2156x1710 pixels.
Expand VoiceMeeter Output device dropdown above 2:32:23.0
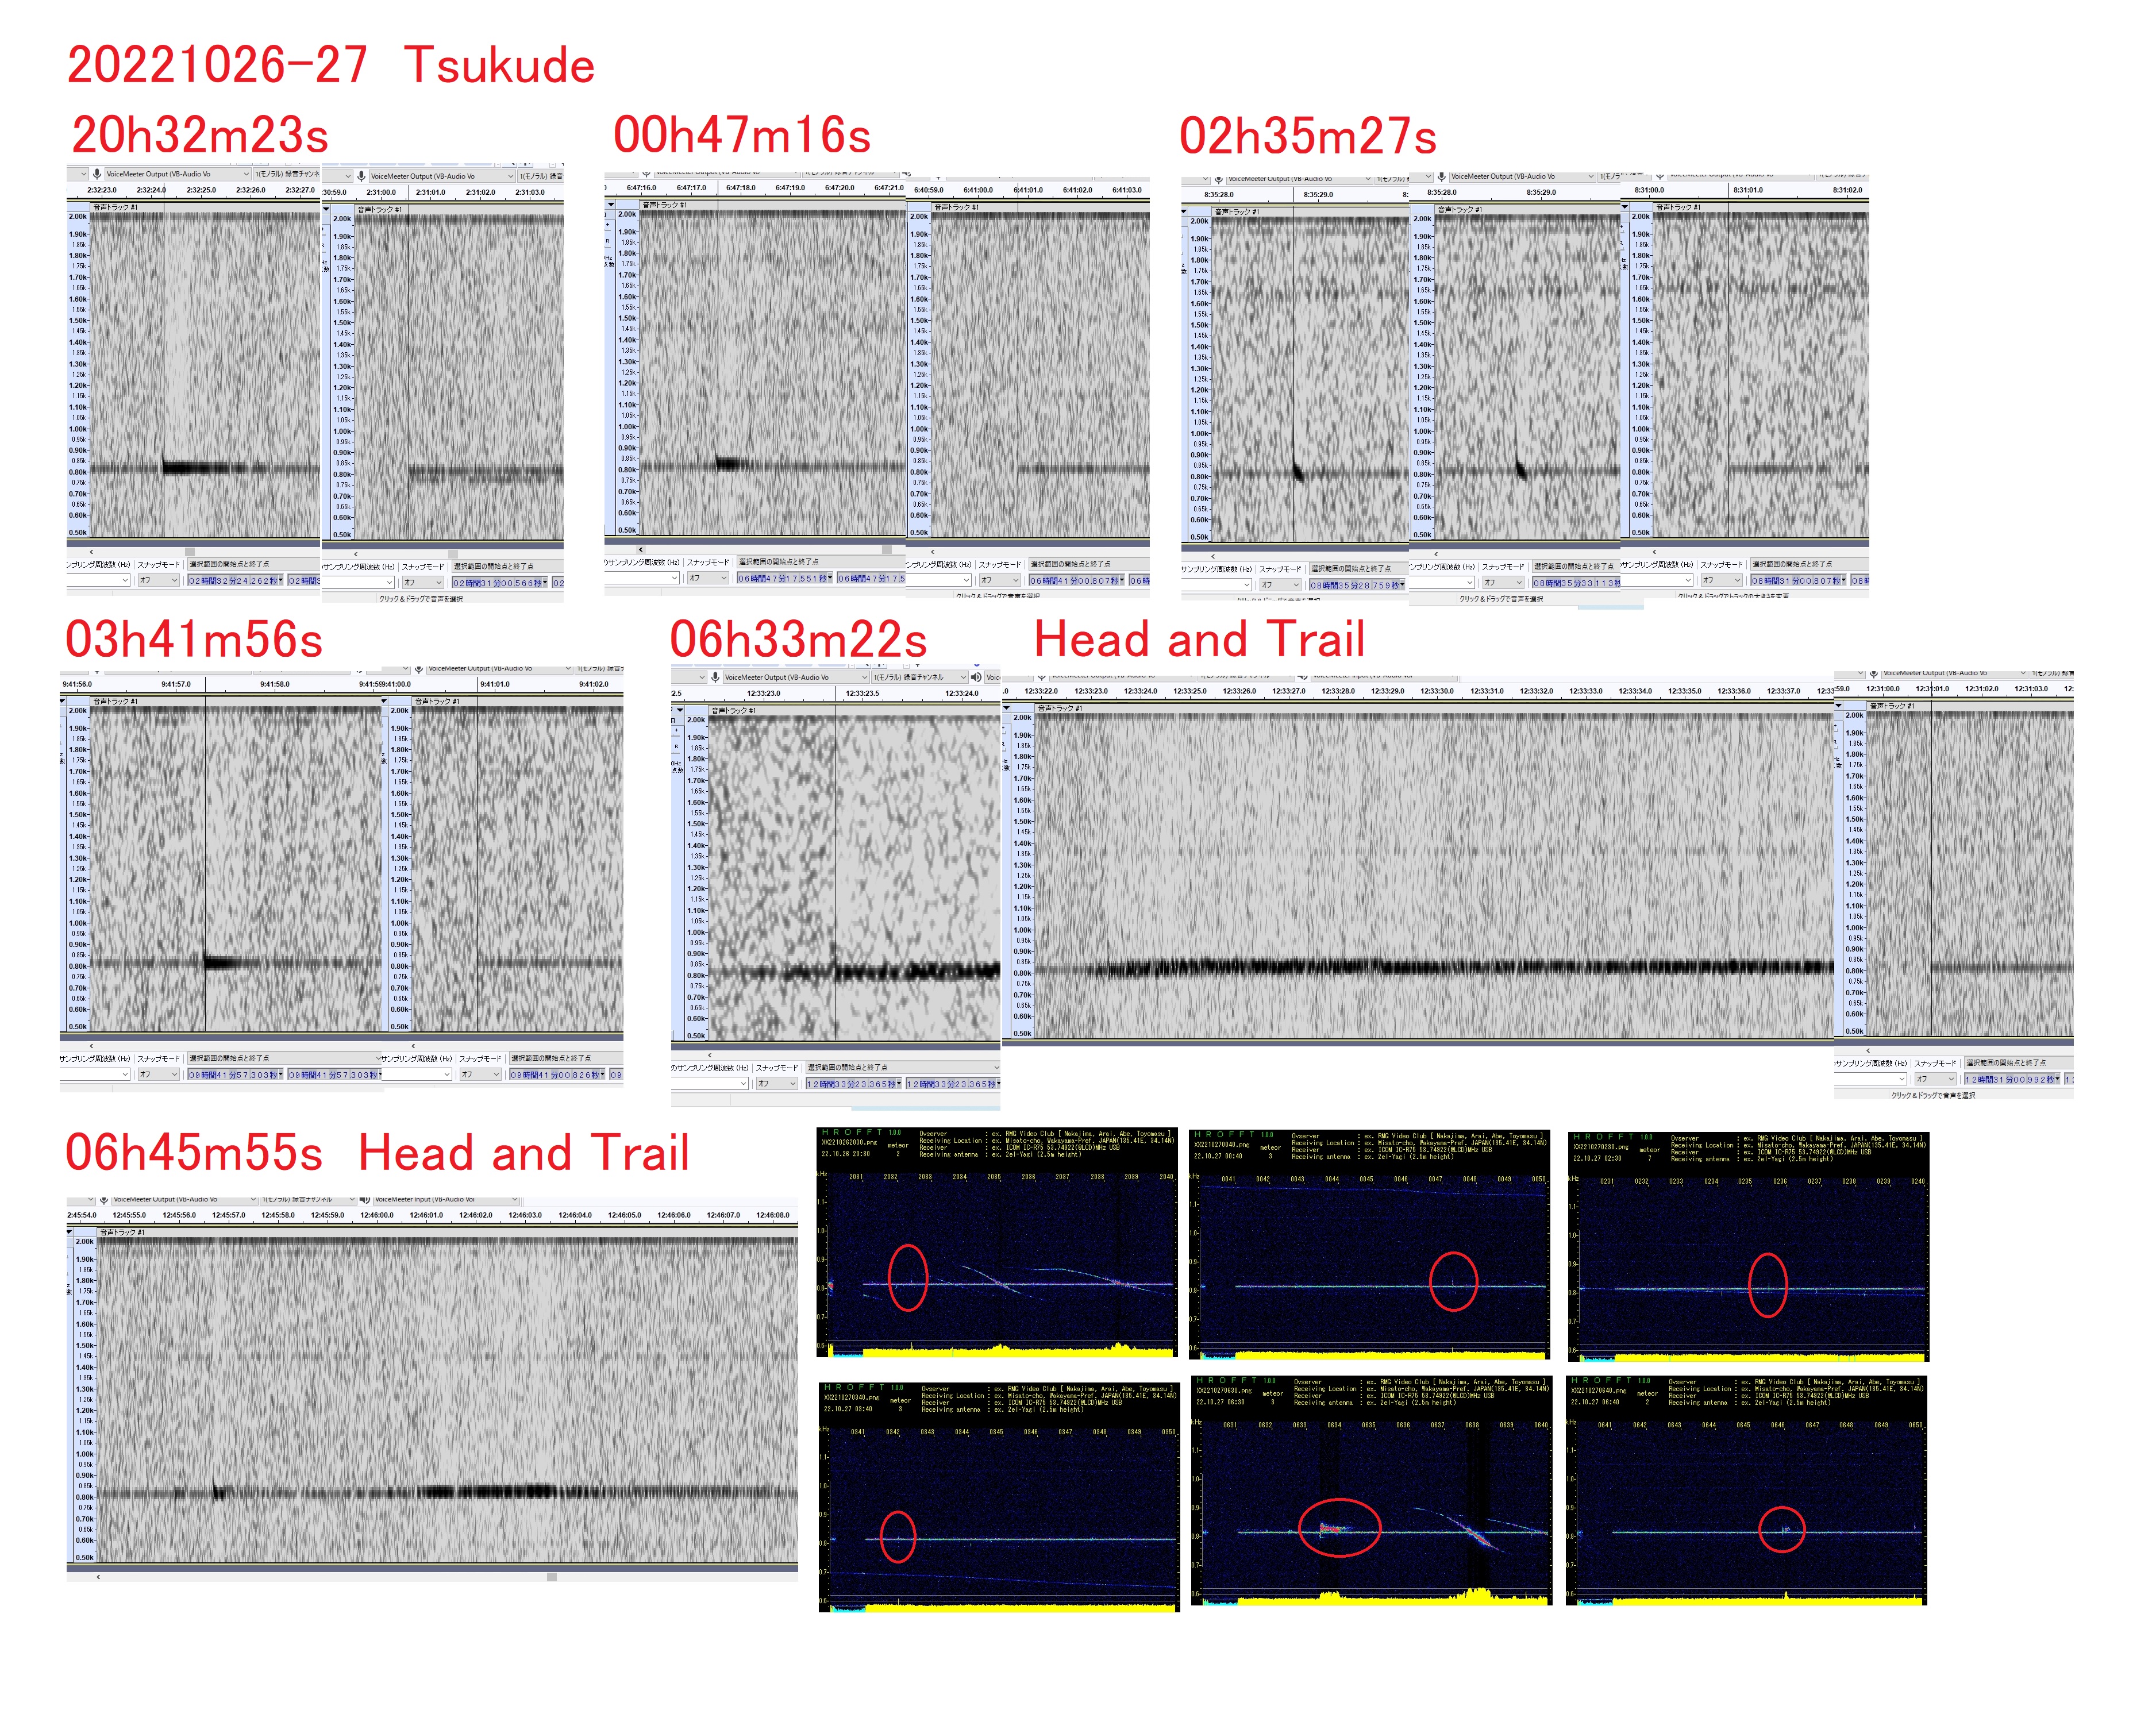pos(246,174)
